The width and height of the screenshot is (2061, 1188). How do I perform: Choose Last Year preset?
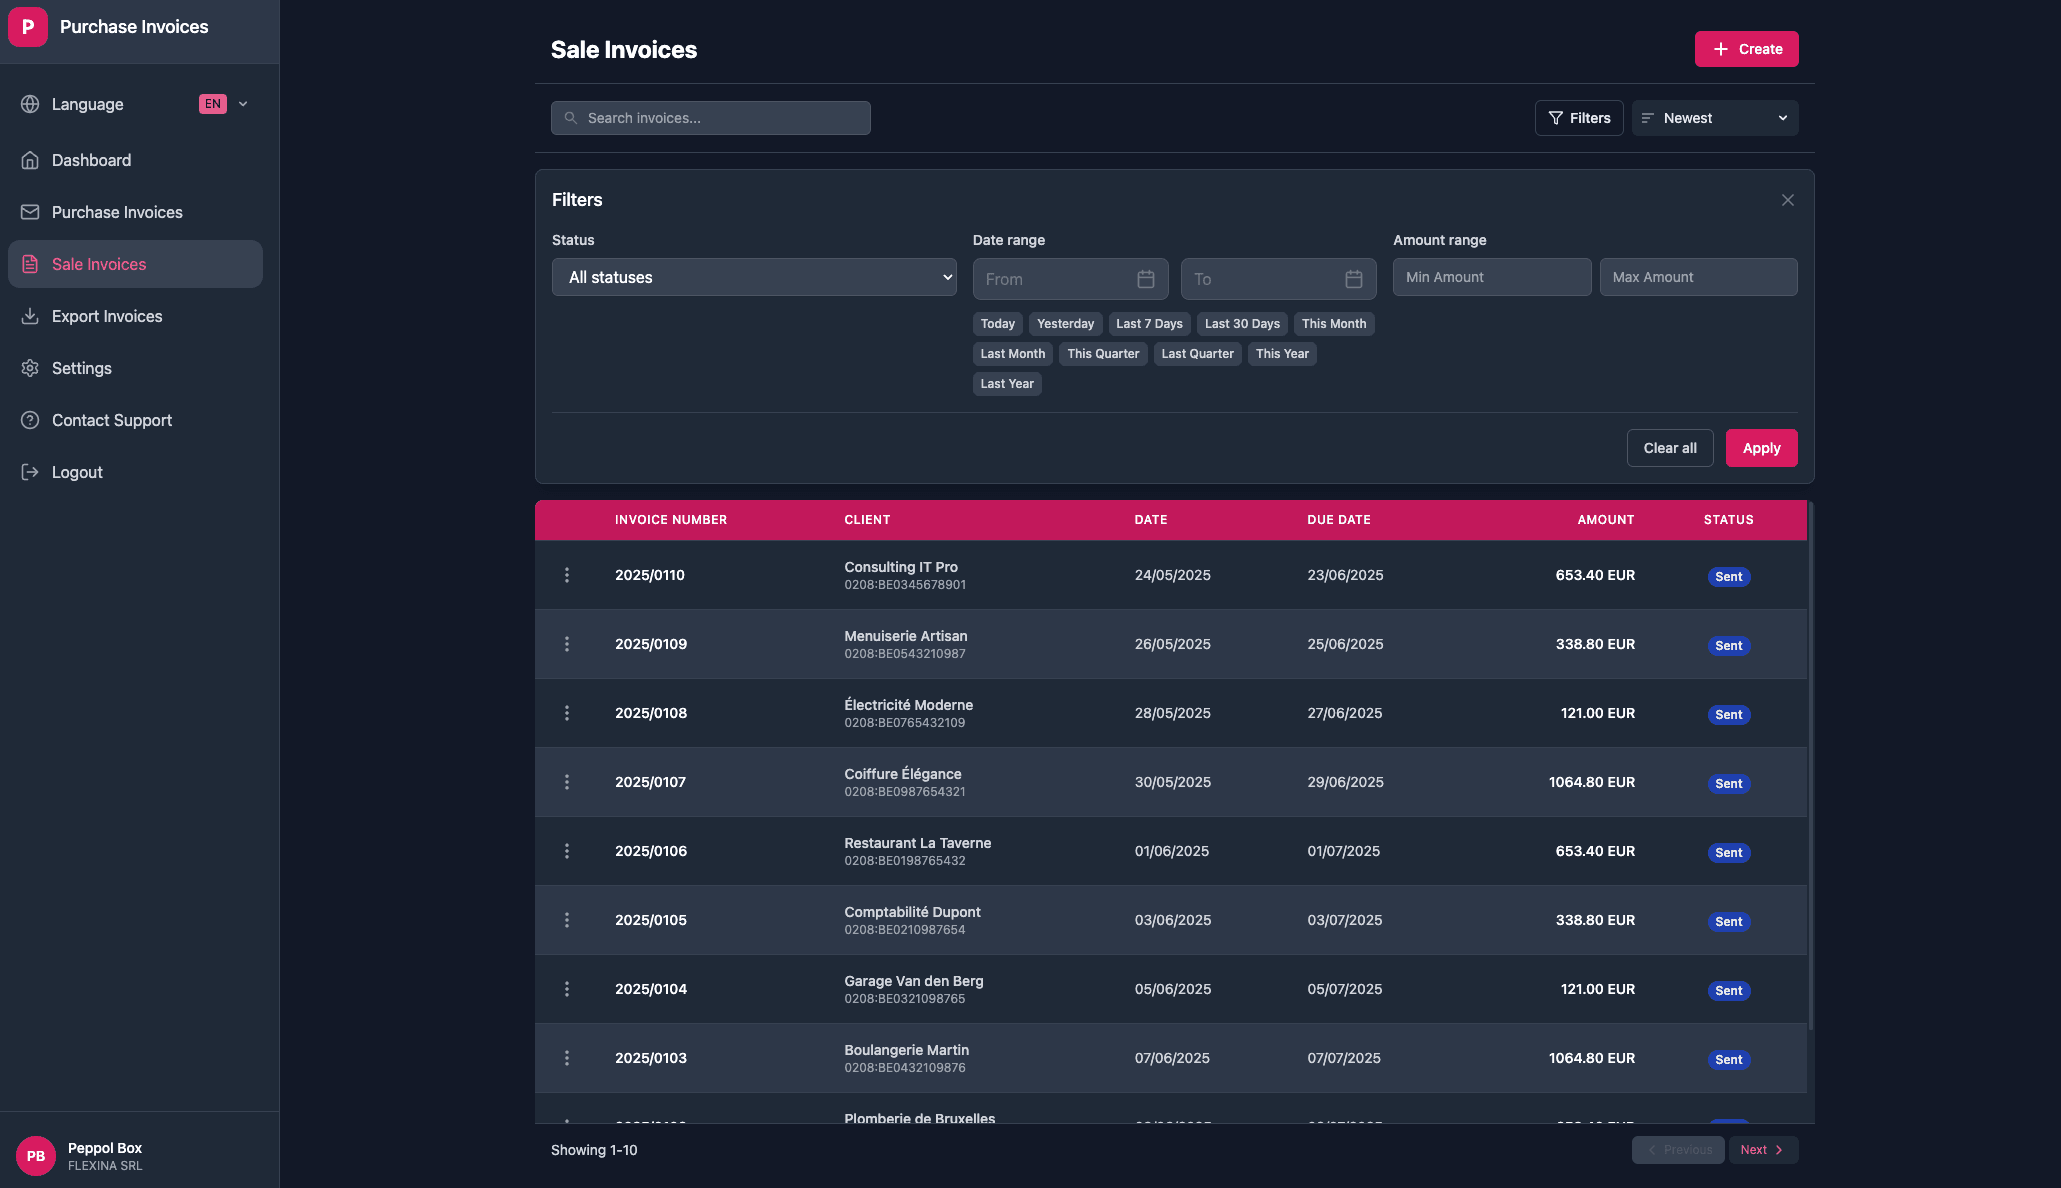pos(1007,384)
